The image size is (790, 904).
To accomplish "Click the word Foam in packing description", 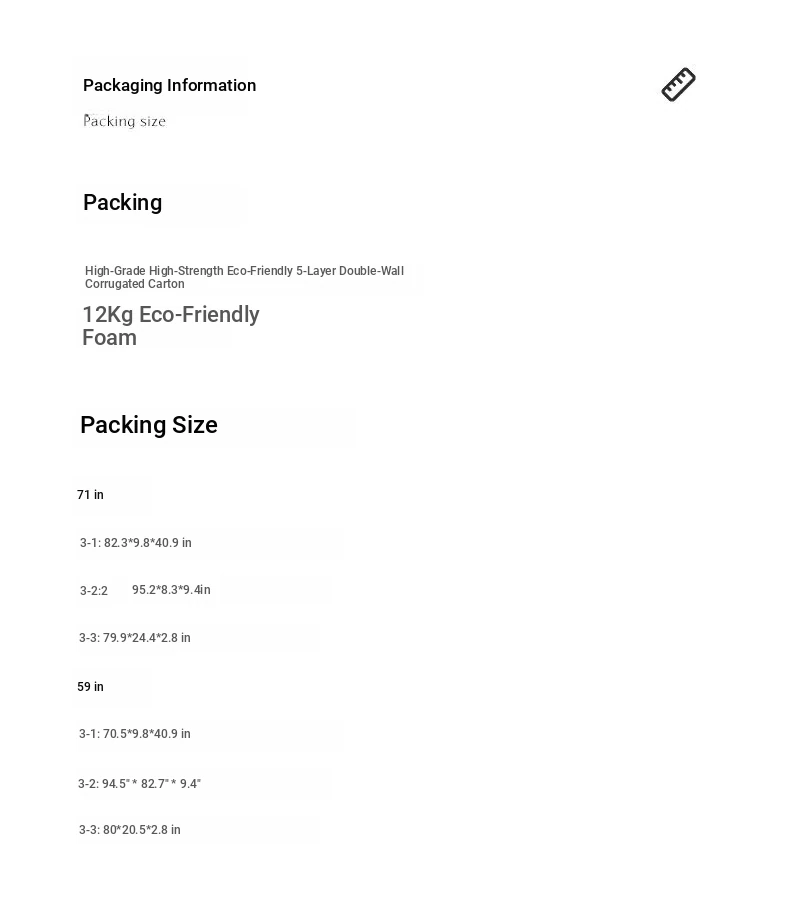I will pos(110,338).
